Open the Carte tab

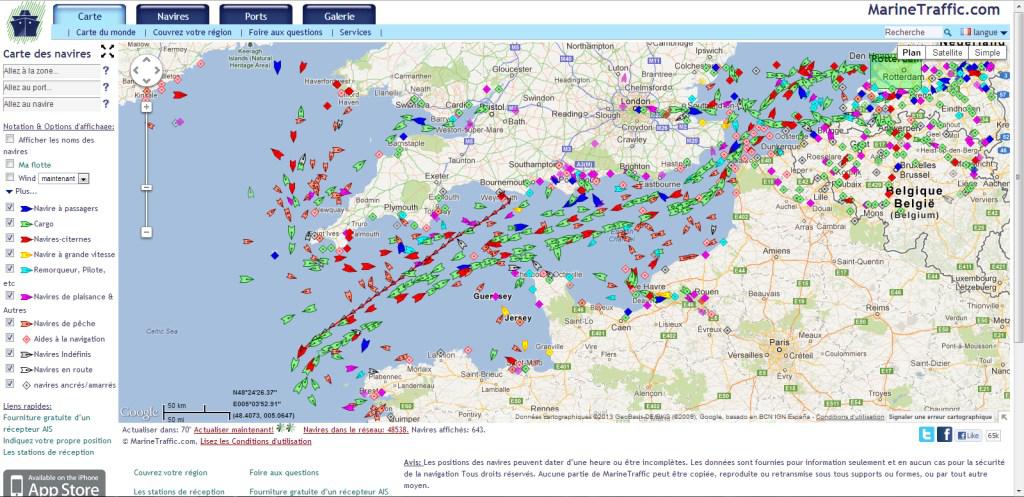click(x=89, y=16)
